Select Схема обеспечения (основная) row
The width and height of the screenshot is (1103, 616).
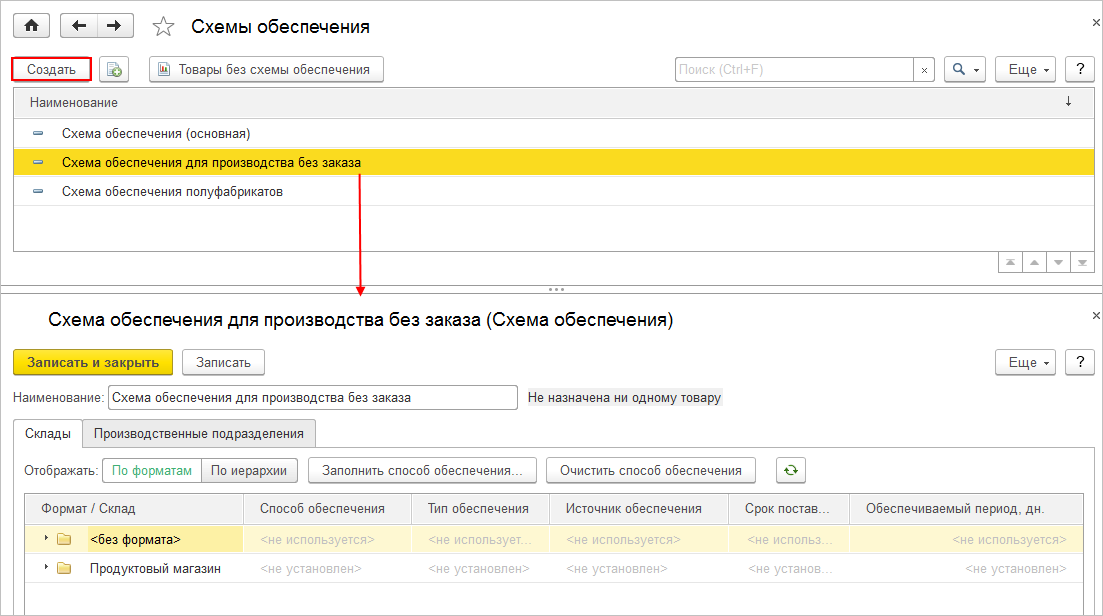pos(554,134)
